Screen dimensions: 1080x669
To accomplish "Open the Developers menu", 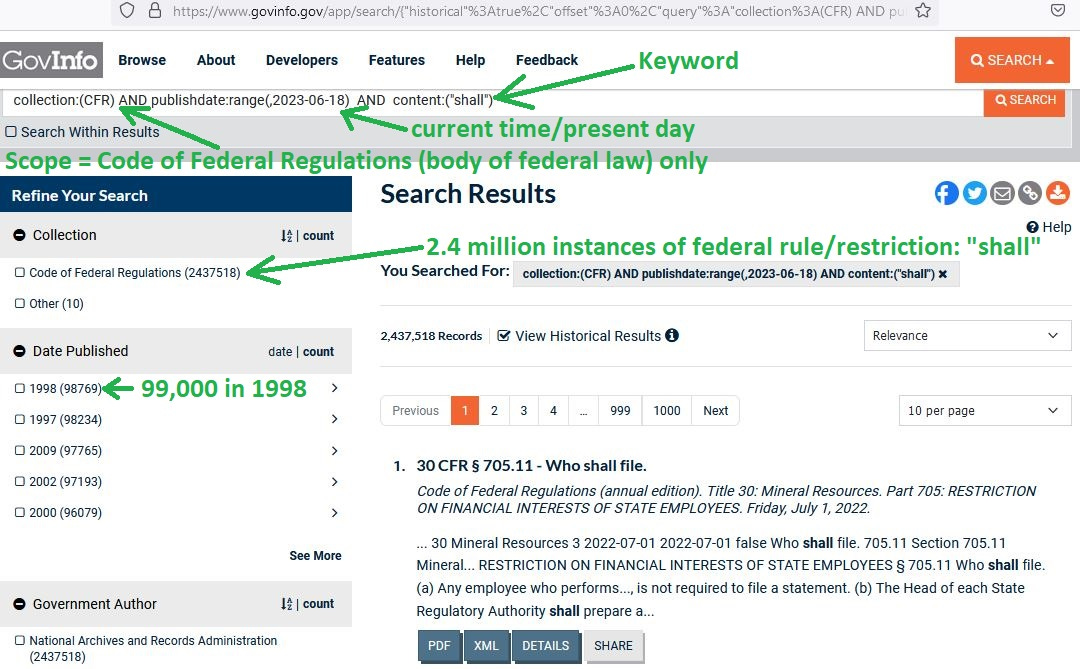I will click(x=302, y=60).
